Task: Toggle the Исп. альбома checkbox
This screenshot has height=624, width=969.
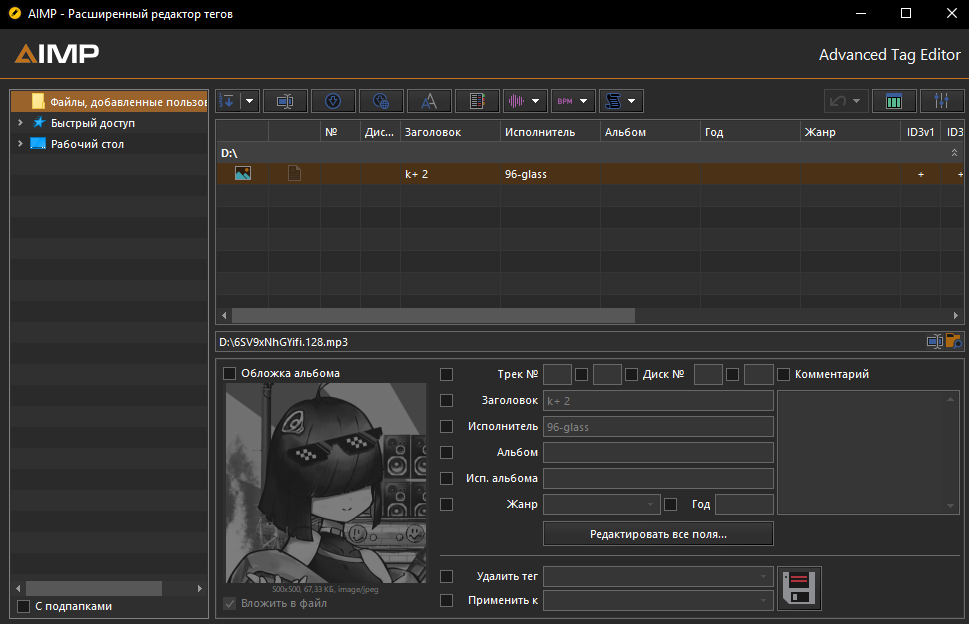Action: (x=446, y=478)
